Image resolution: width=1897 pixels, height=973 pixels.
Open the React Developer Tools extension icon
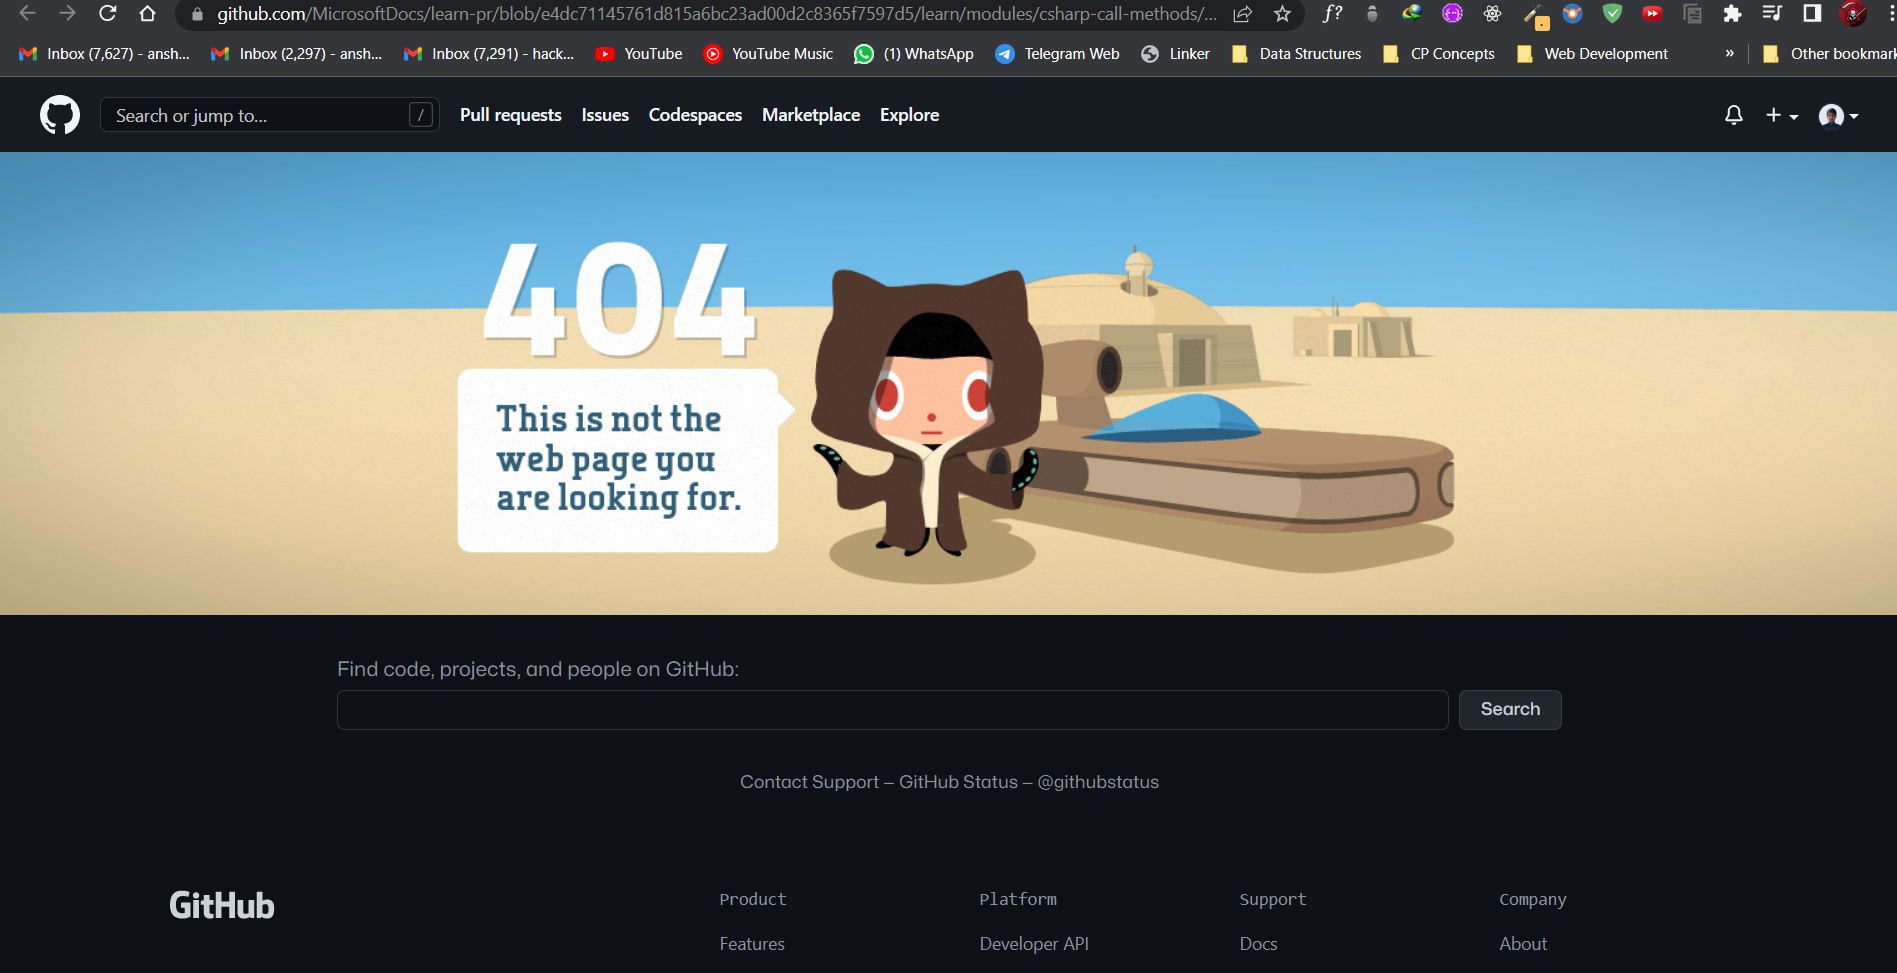[1492, 14]
